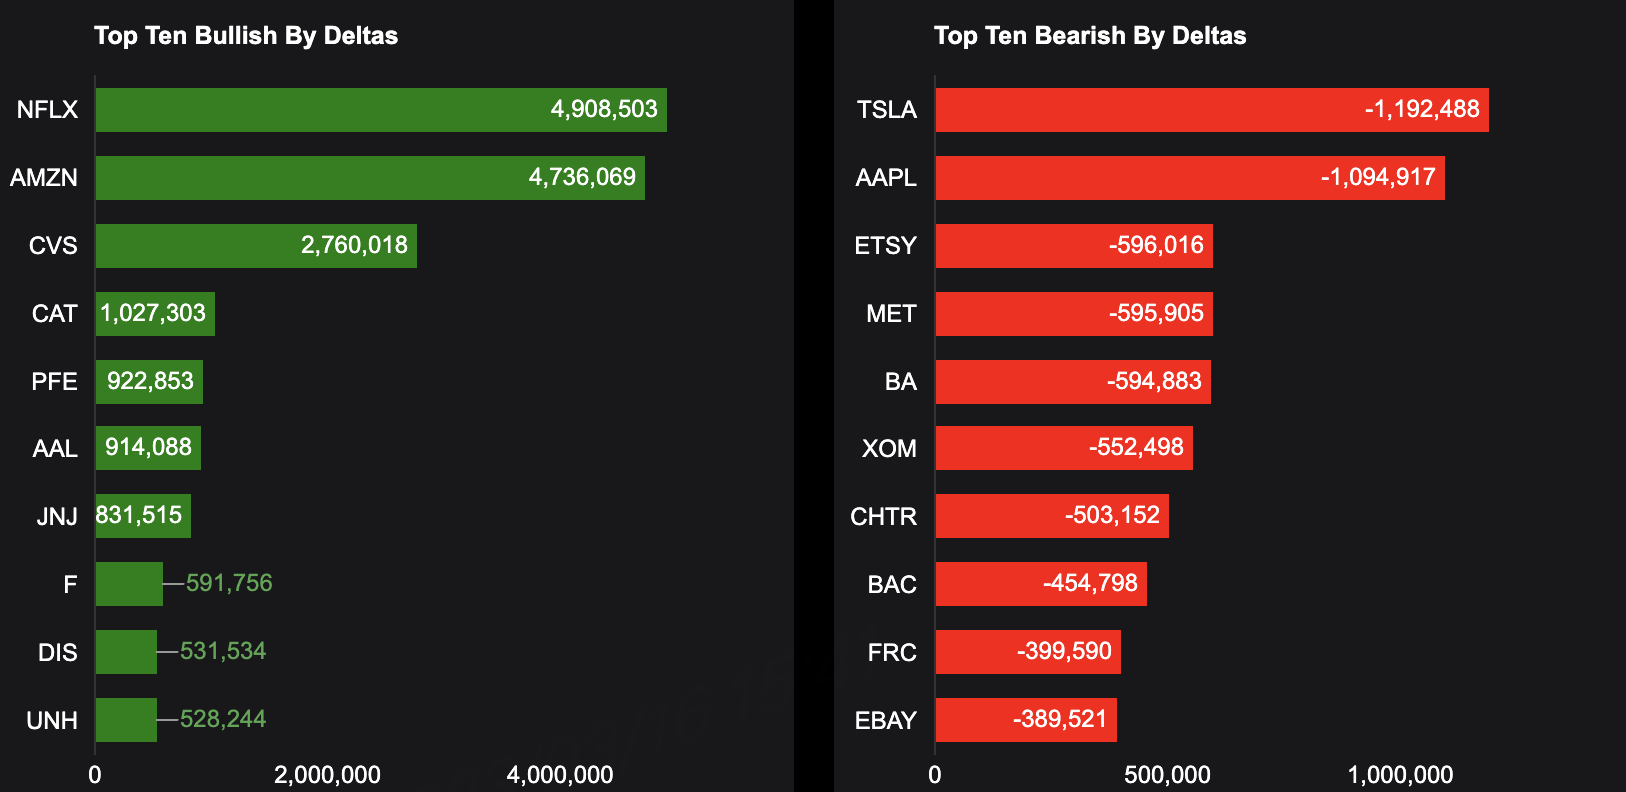Click the CHTR ticker label
The image size is (1626, 792).
883,517
